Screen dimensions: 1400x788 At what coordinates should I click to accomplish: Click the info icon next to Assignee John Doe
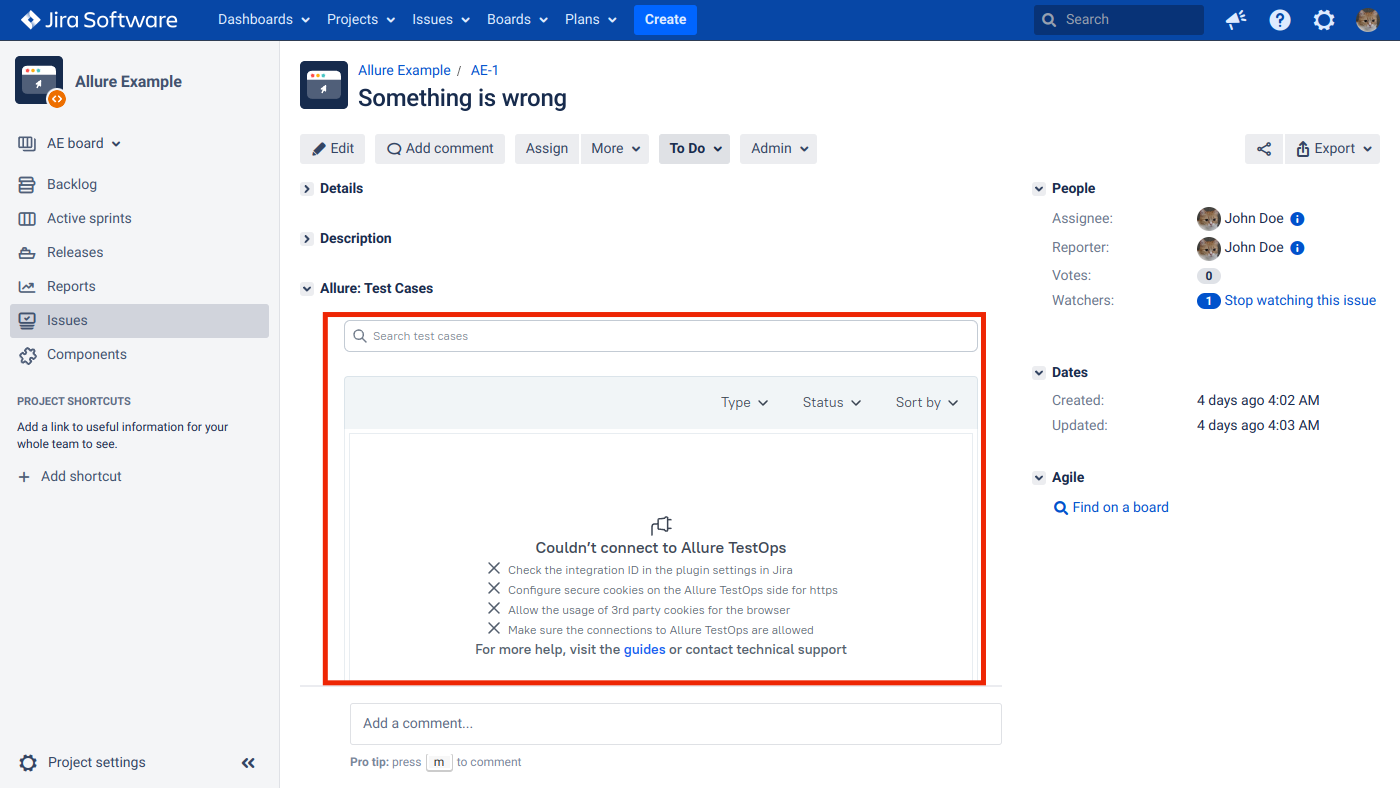coord(1297,219)
